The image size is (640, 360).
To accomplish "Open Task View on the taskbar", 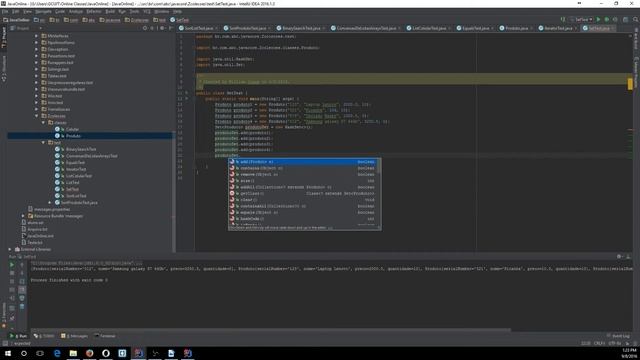I will tap(40, 353).
